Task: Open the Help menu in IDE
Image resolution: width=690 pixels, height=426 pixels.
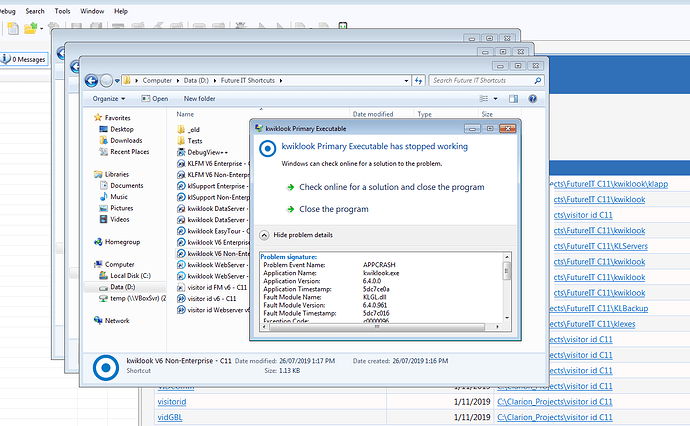Action: point(121,11)
